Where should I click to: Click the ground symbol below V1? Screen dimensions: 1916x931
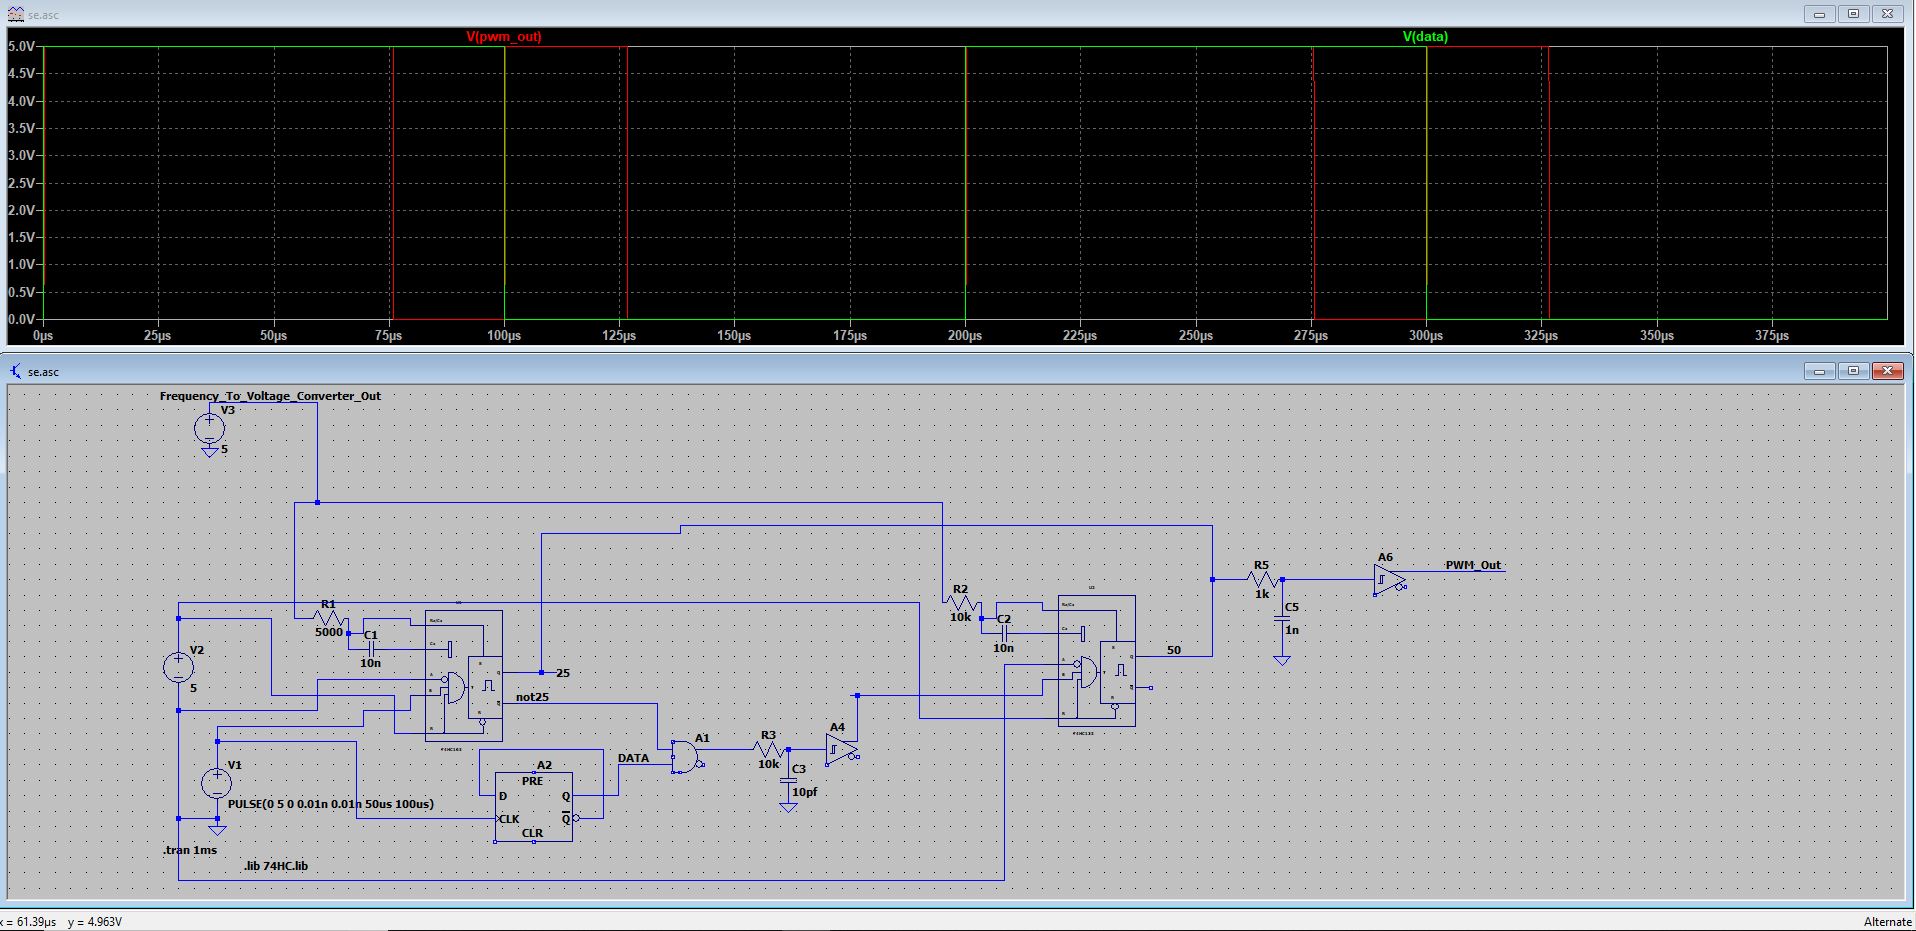(x=217, y=829)
